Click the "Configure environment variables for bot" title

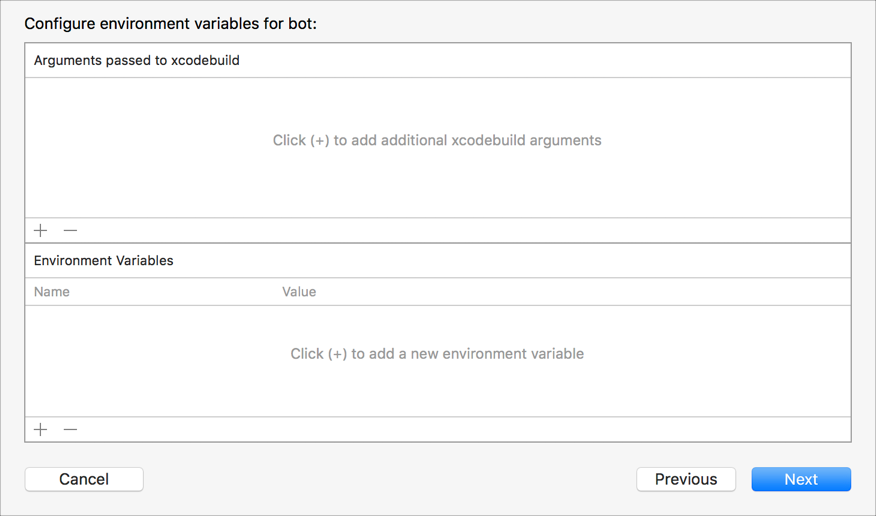click(170, 23)
